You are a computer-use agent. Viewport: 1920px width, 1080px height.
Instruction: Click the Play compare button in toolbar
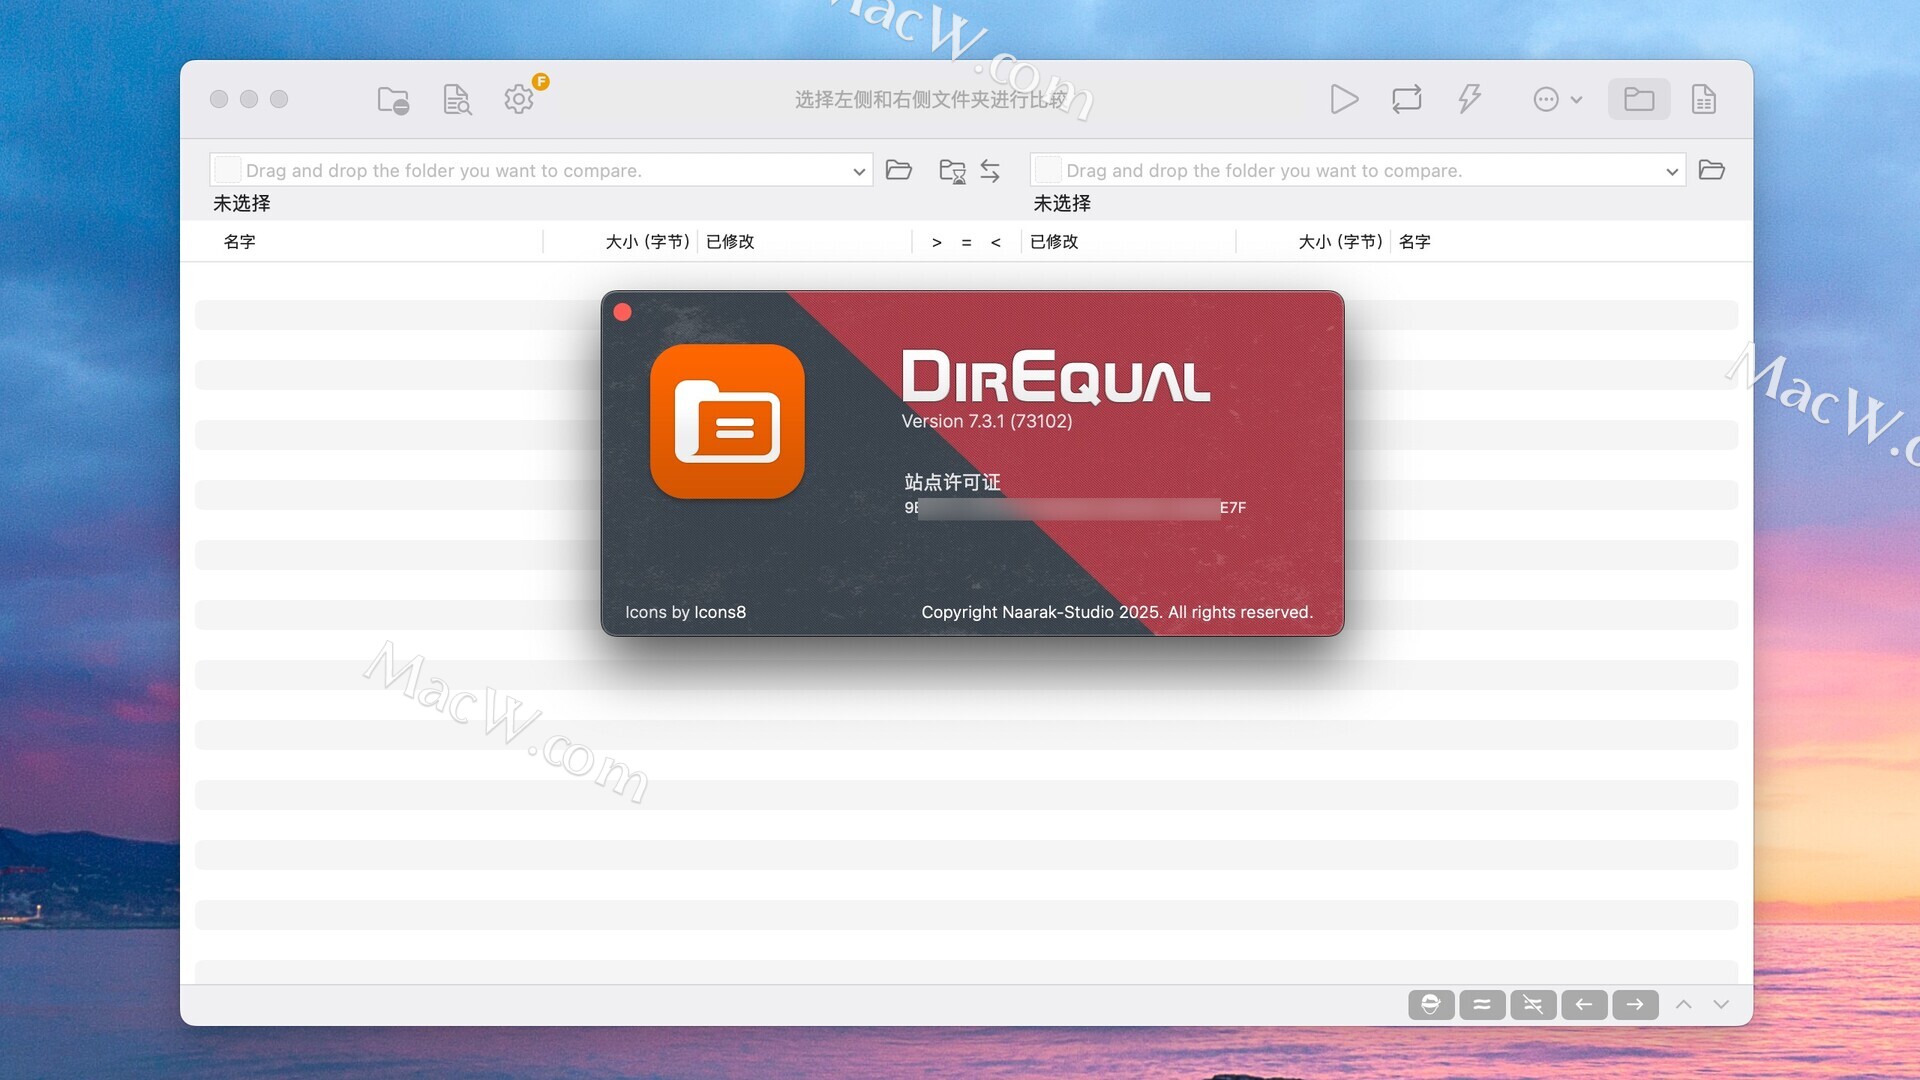click(x=1344, y=99)
